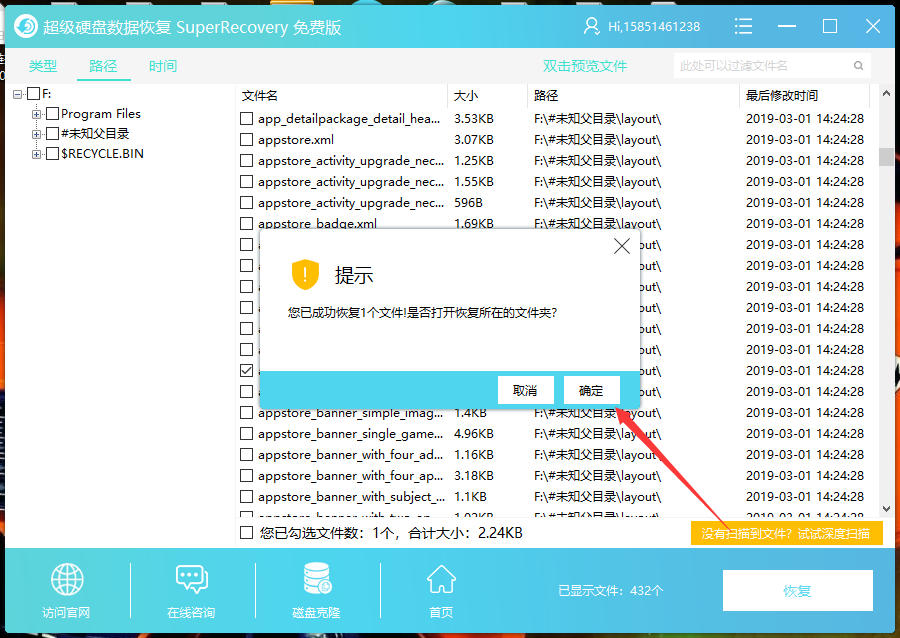Close the 提示 dialog with its X
The width and height of the screenshot is (900, 638).
[x=622, y=246]
